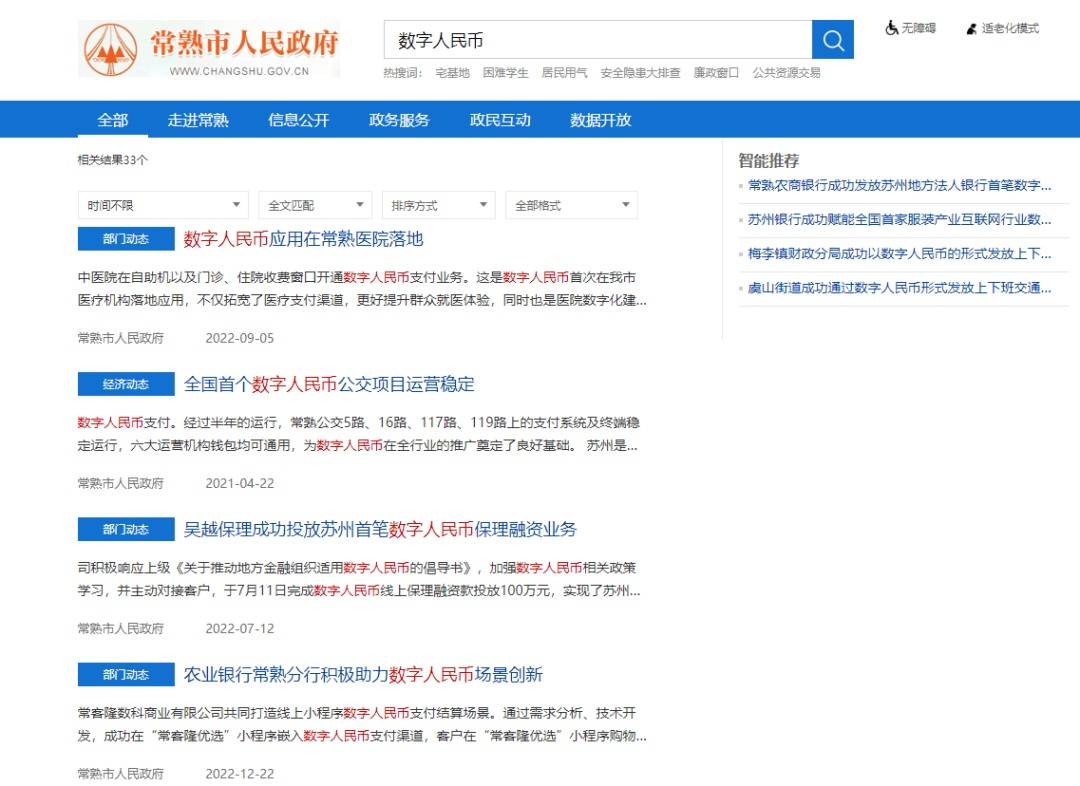This screenshot has width=1080, height=786.
Task: Choose hot search word 安全隐患大排查
Action: 640,73
